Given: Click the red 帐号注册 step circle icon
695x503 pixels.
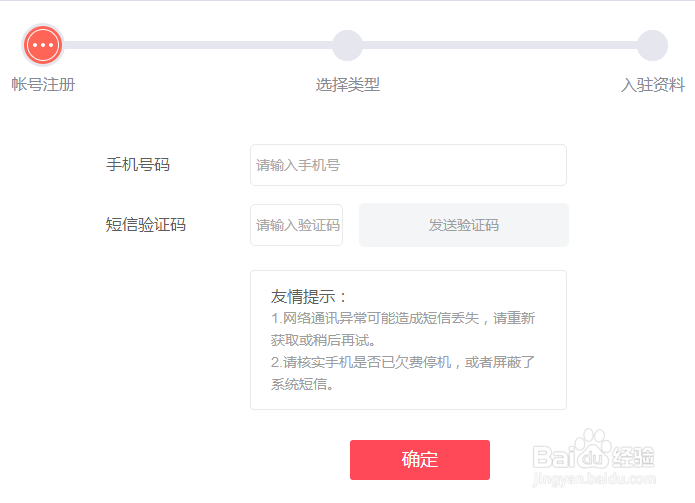Looking at the screenshot, I should (43, 45).
